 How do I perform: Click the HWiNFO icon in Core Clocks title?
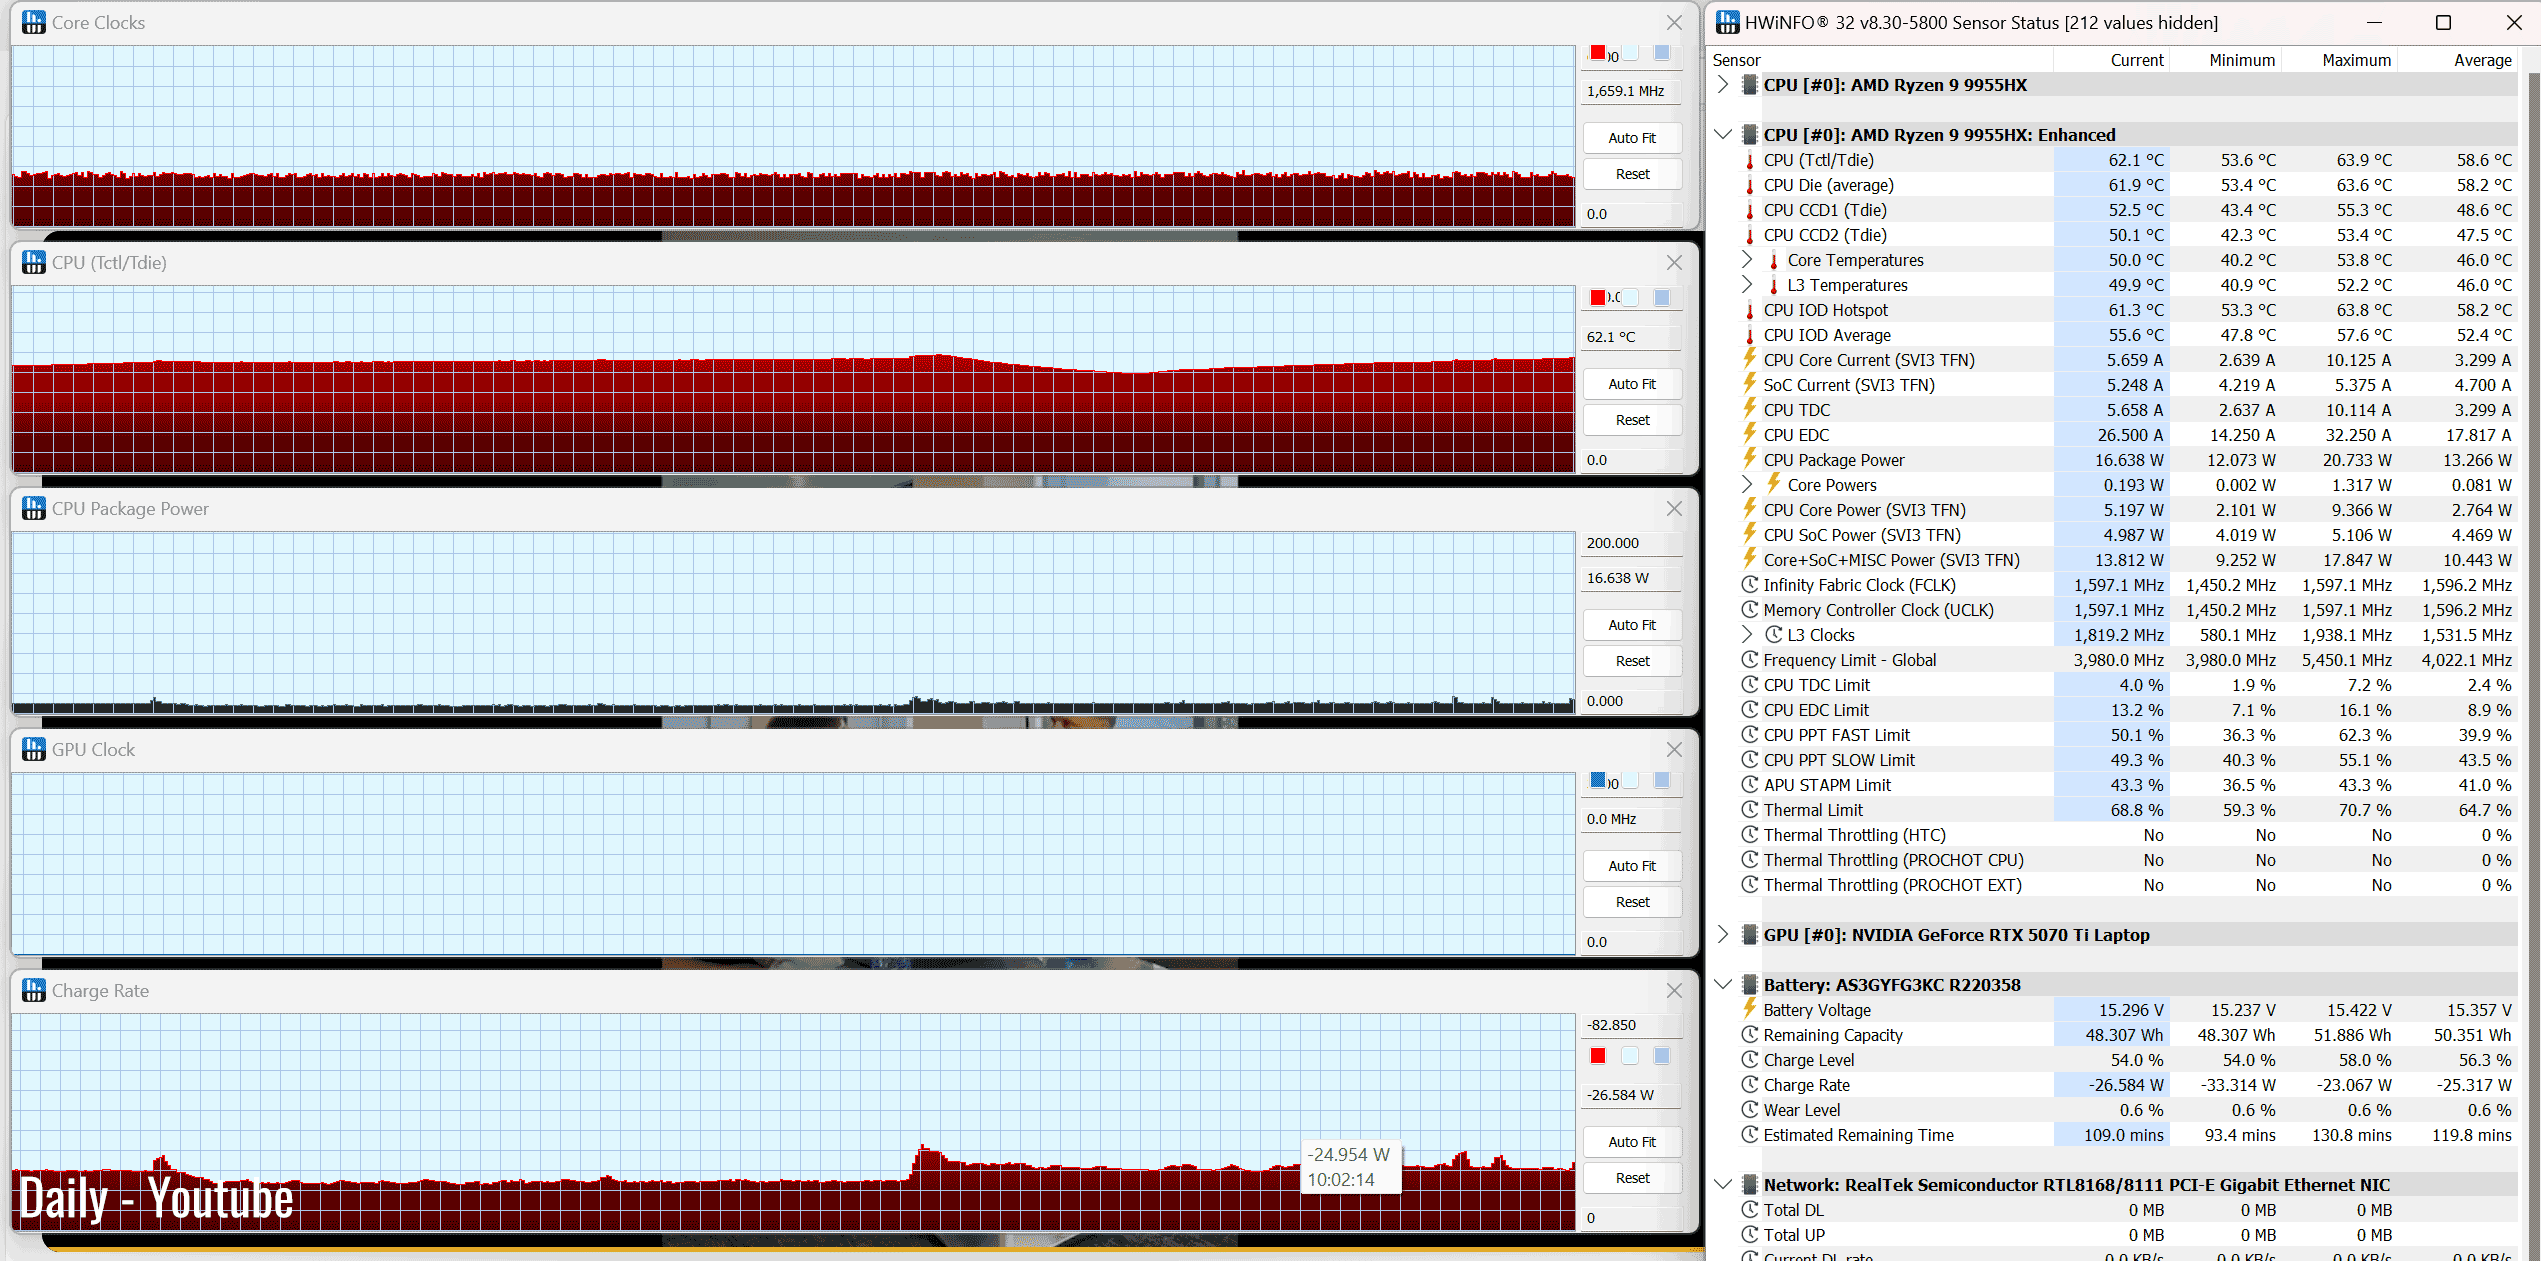coord(33,22)
